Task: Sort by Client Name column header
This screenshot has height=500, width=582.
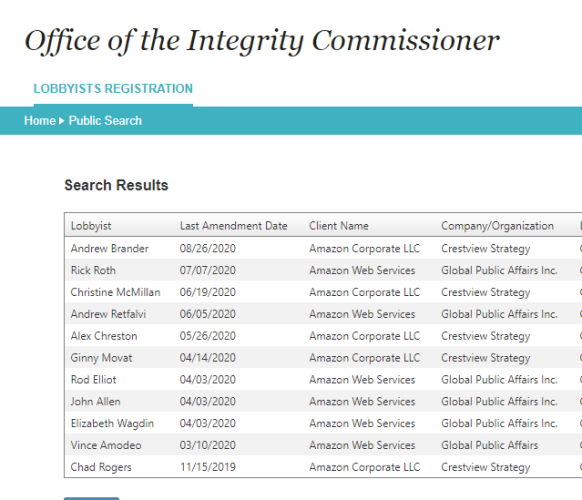Action: [339, 226]
